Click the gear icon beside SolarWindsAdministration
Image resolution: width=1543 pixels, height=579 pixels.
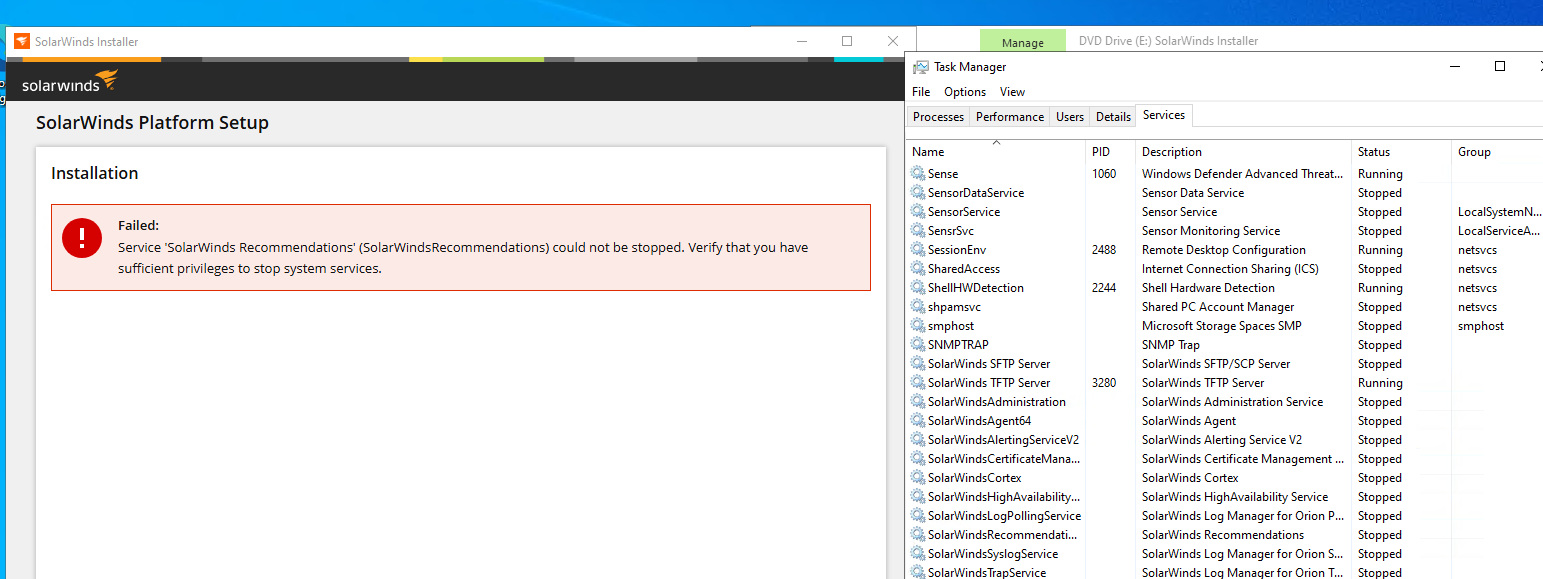tap(918, 402)
